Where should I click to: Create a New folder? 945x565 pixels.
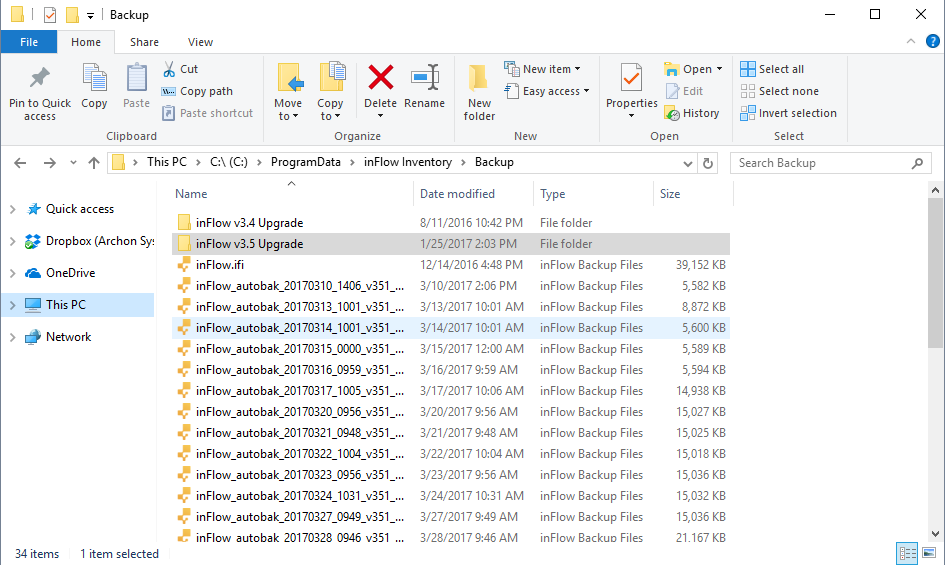[x=479, y=92]
